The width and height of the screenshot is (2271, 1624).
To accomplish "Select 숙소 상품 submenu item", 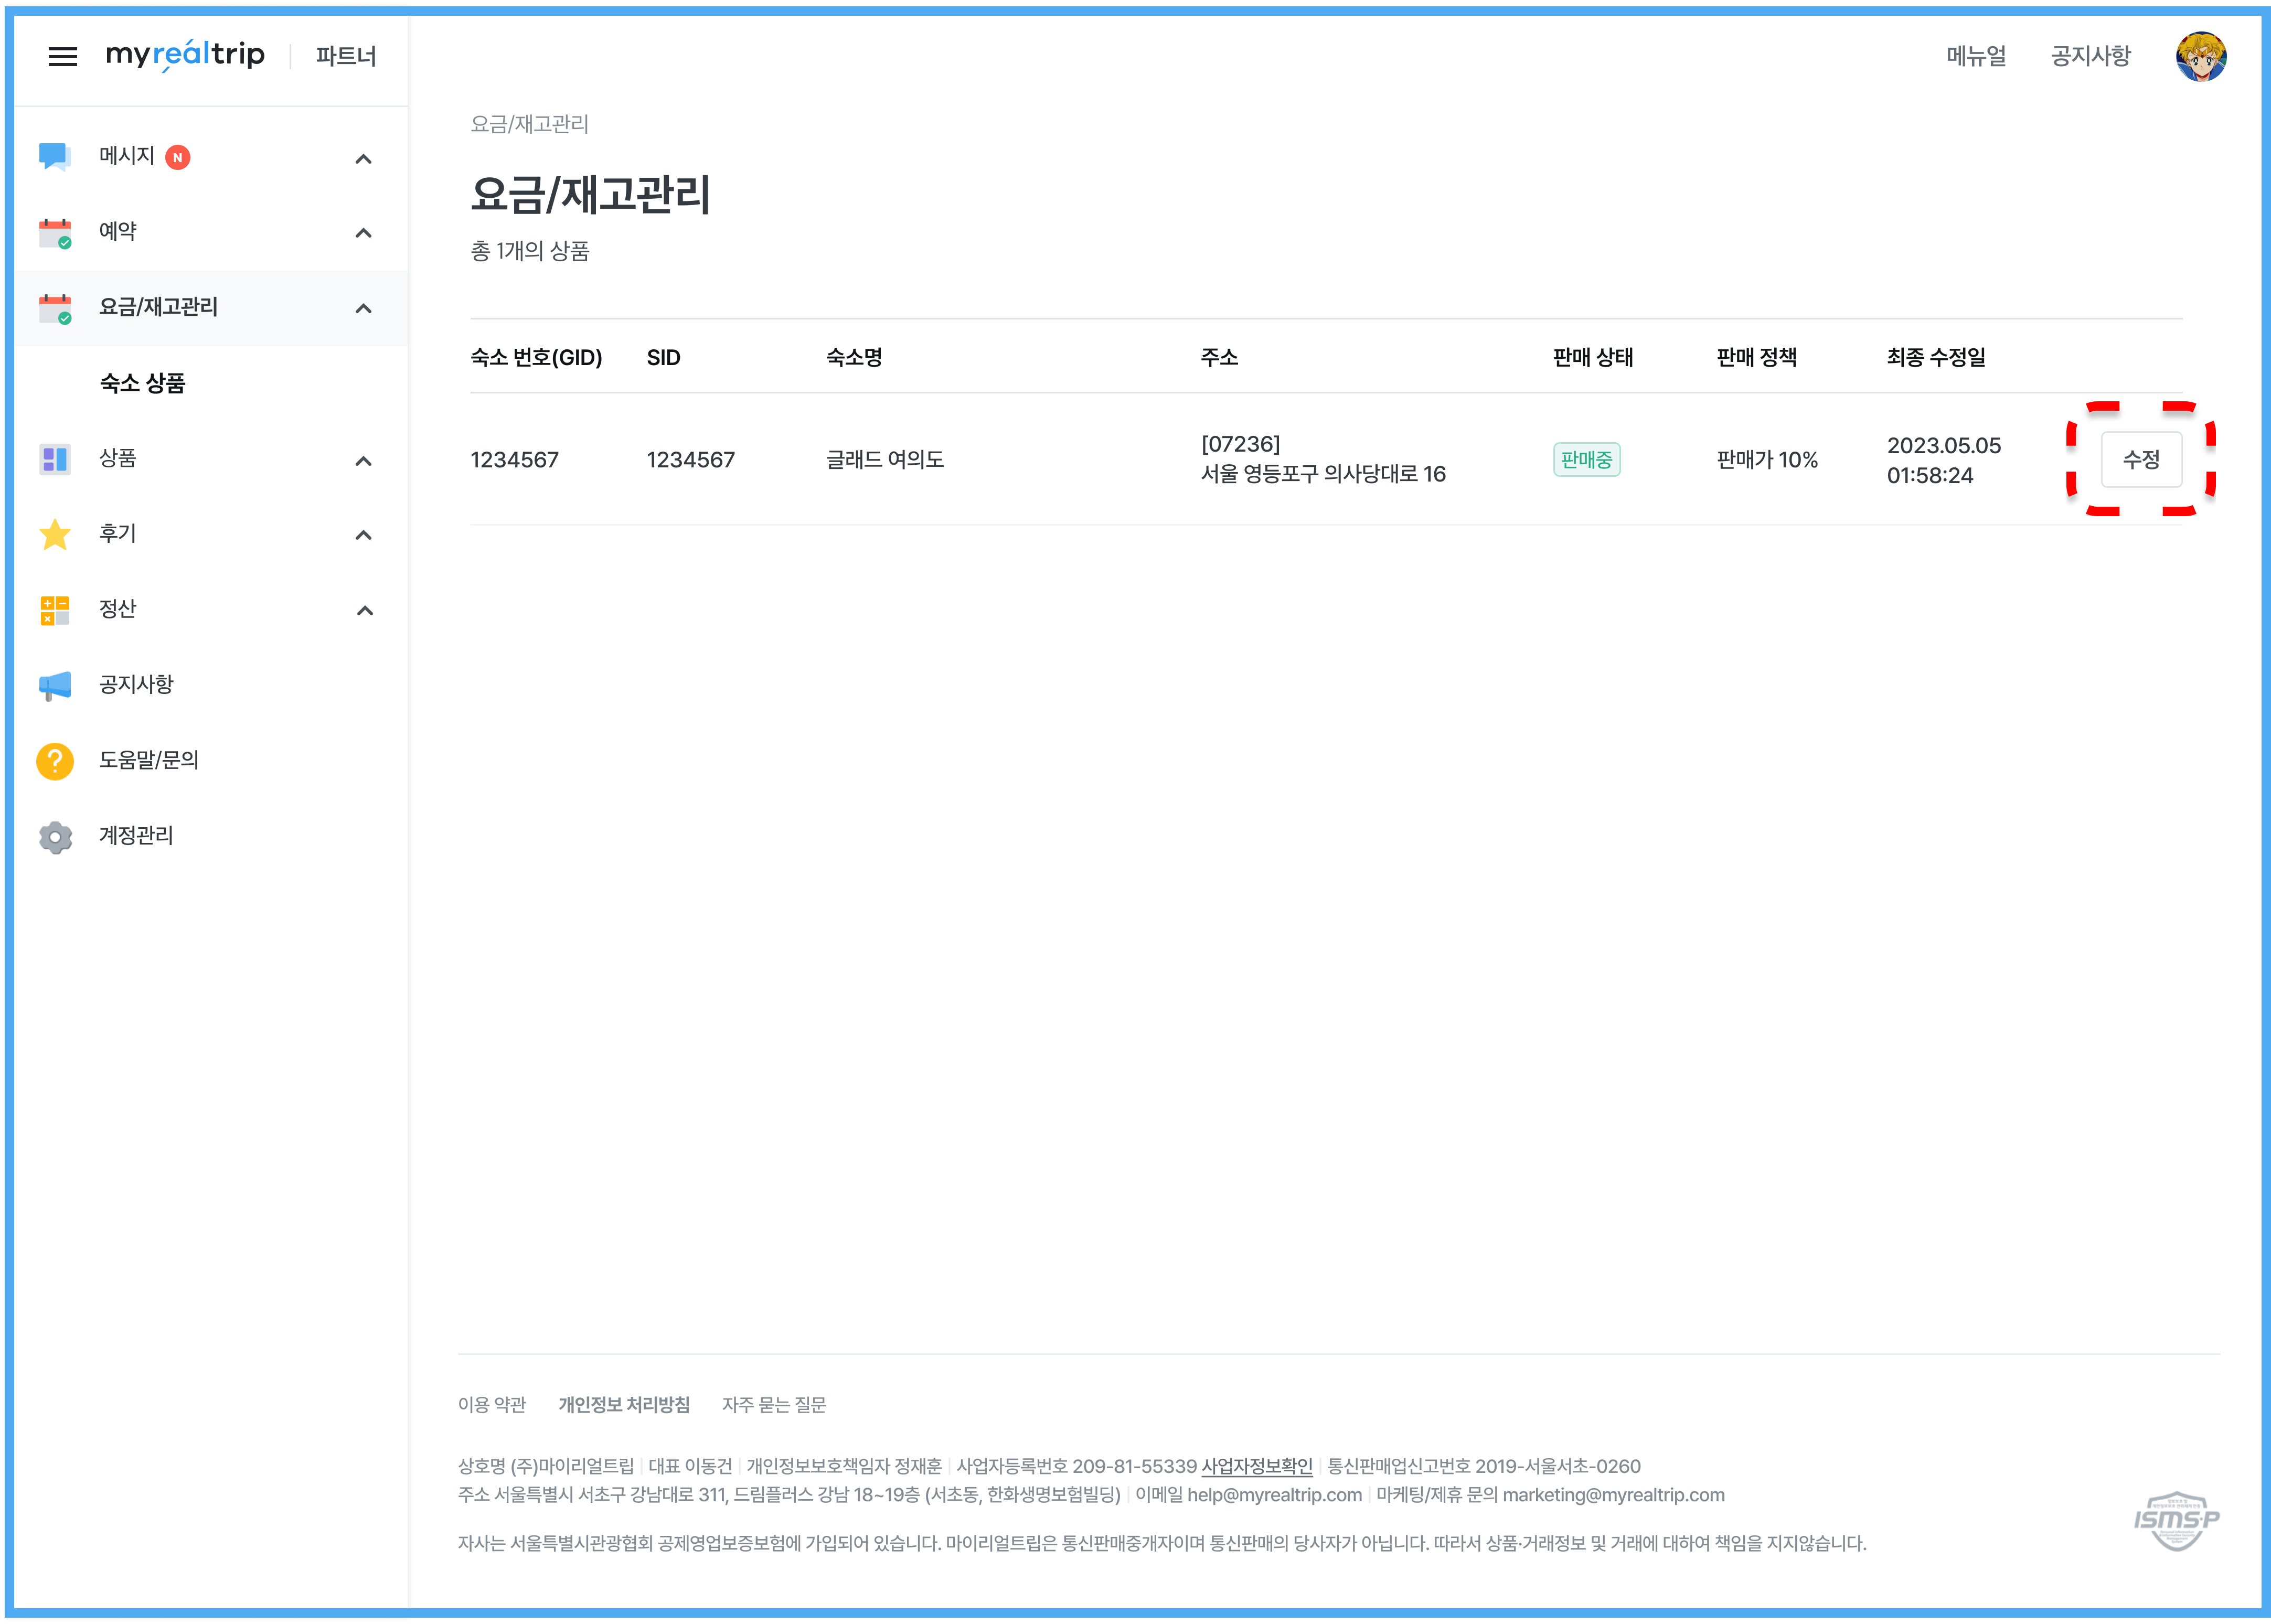I will [142, 383].
